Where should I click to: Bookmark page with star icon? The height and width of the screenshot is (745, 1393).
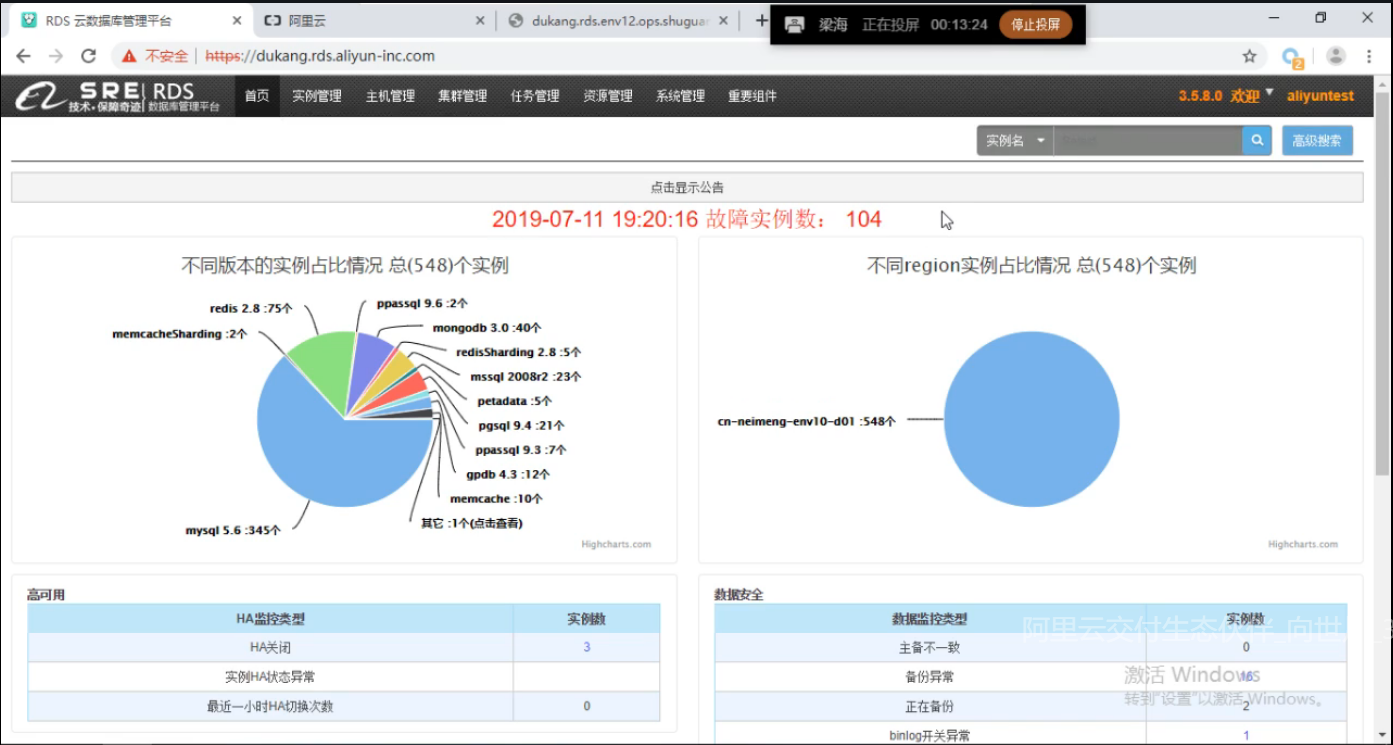click(1250, 56)
